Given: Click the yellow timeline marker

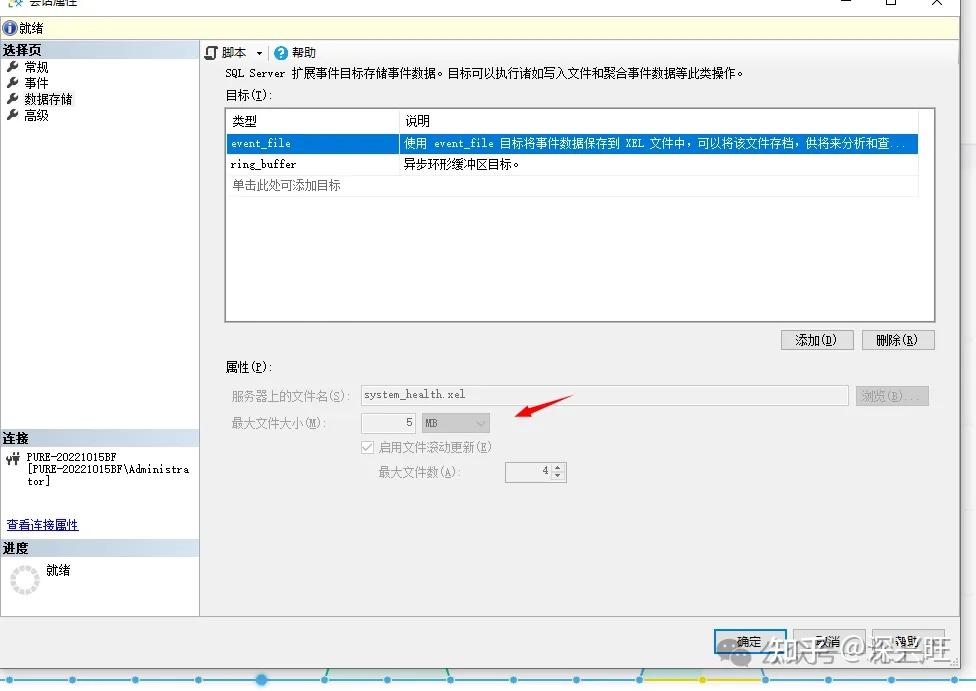Looking at the screenshot, I should click(702, 680).
